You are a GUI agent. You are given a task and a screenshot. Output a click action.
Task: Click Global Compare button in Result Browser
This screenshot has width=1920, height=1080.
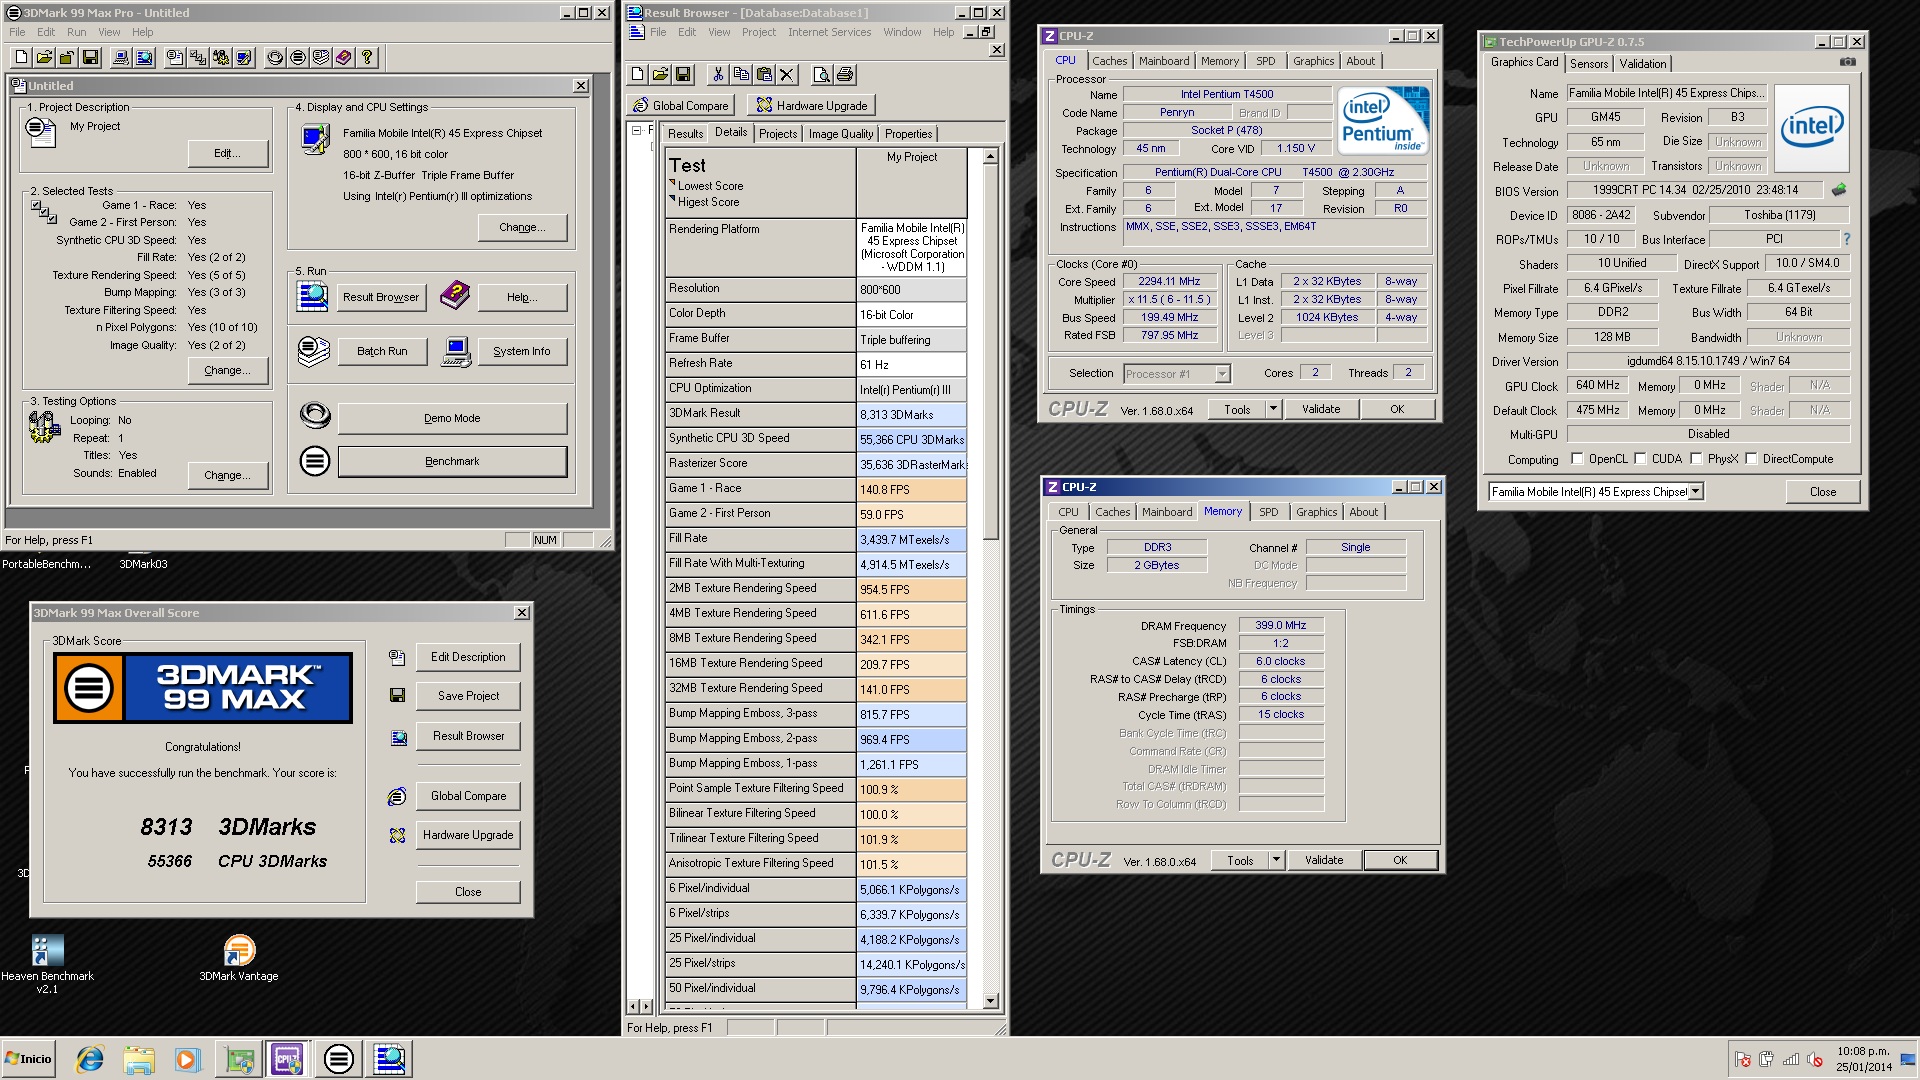click(x=680, y=105)
